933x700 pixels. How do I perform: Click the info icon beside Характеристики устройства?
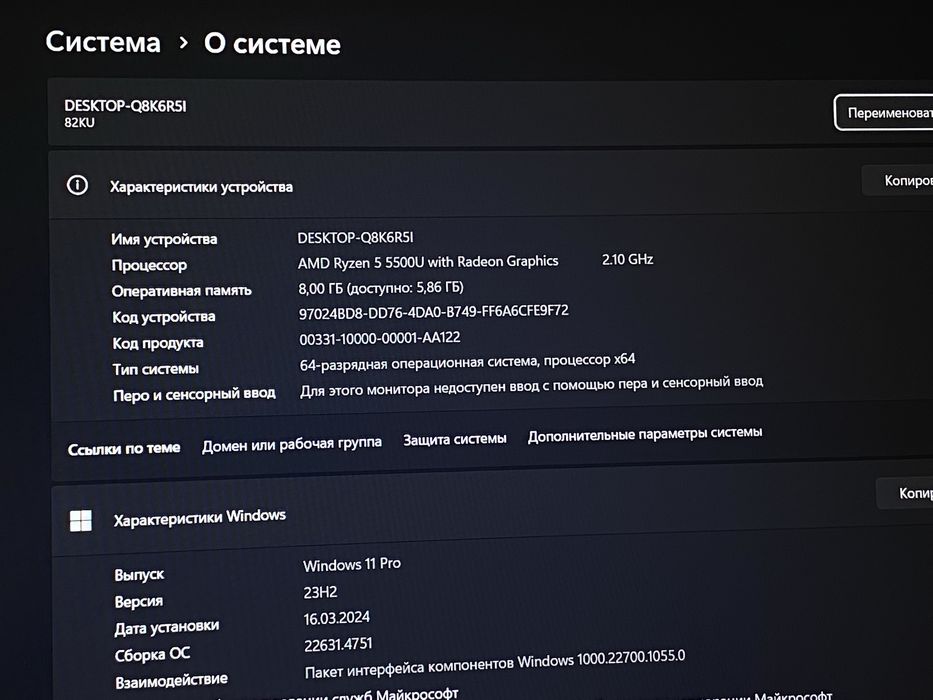[77, 185]
